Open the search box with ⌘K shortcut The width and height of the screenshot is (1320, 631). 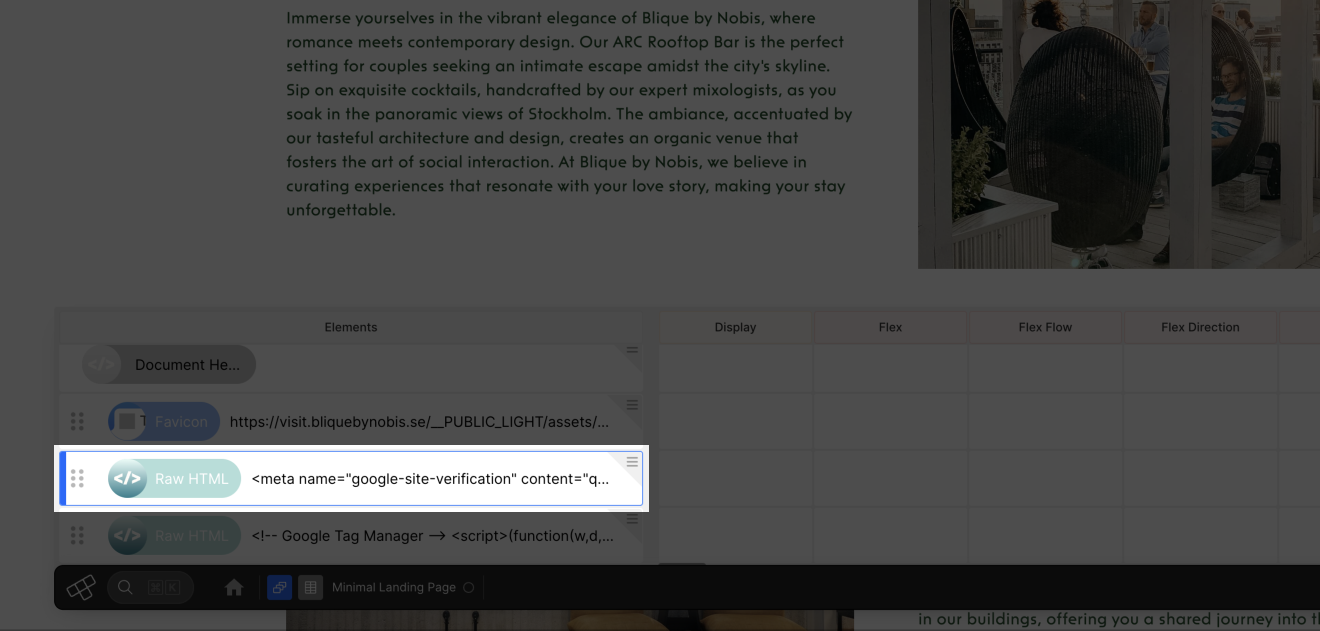click(x=150, y=588)
